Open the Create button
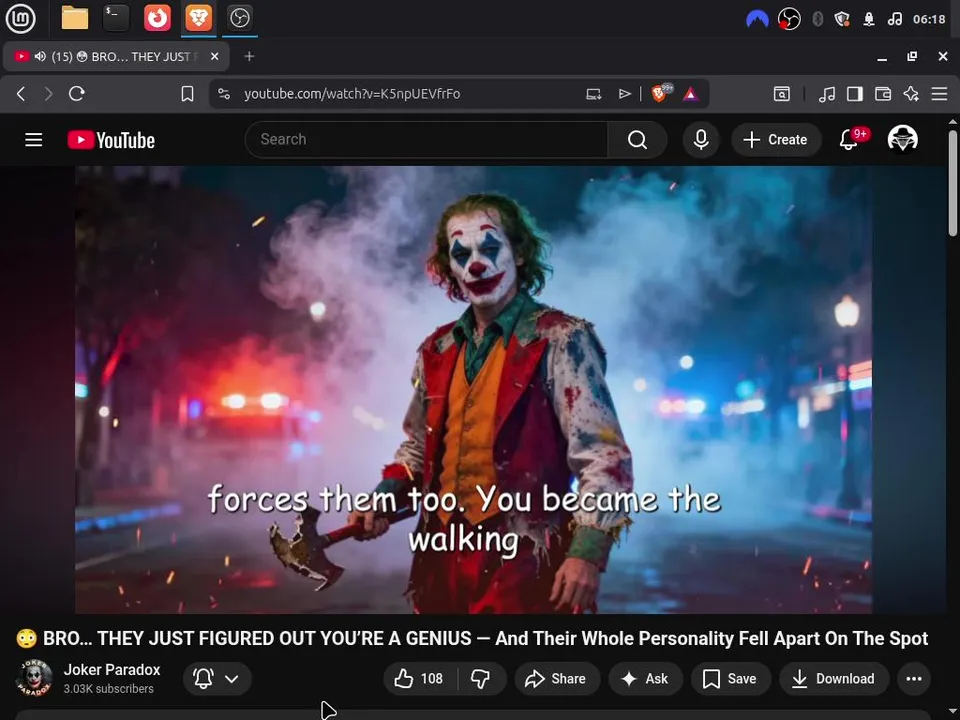 776,140
